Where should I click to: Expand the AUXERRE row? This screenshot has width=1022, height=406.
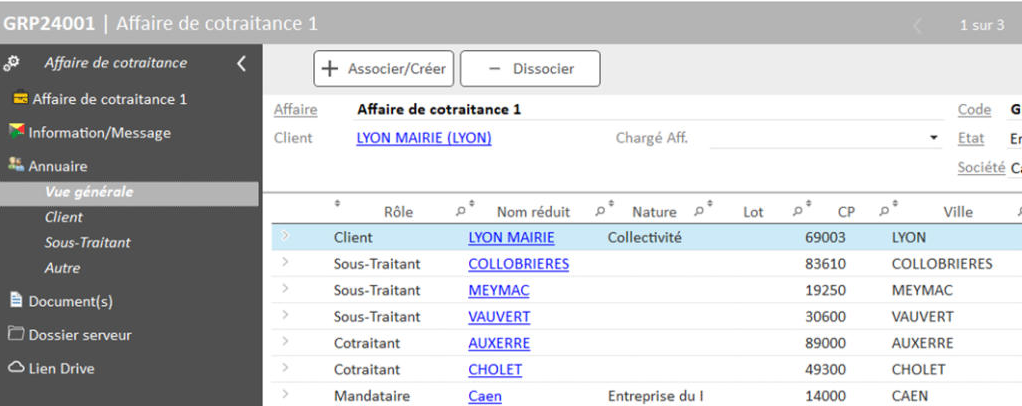coord(284,341)
